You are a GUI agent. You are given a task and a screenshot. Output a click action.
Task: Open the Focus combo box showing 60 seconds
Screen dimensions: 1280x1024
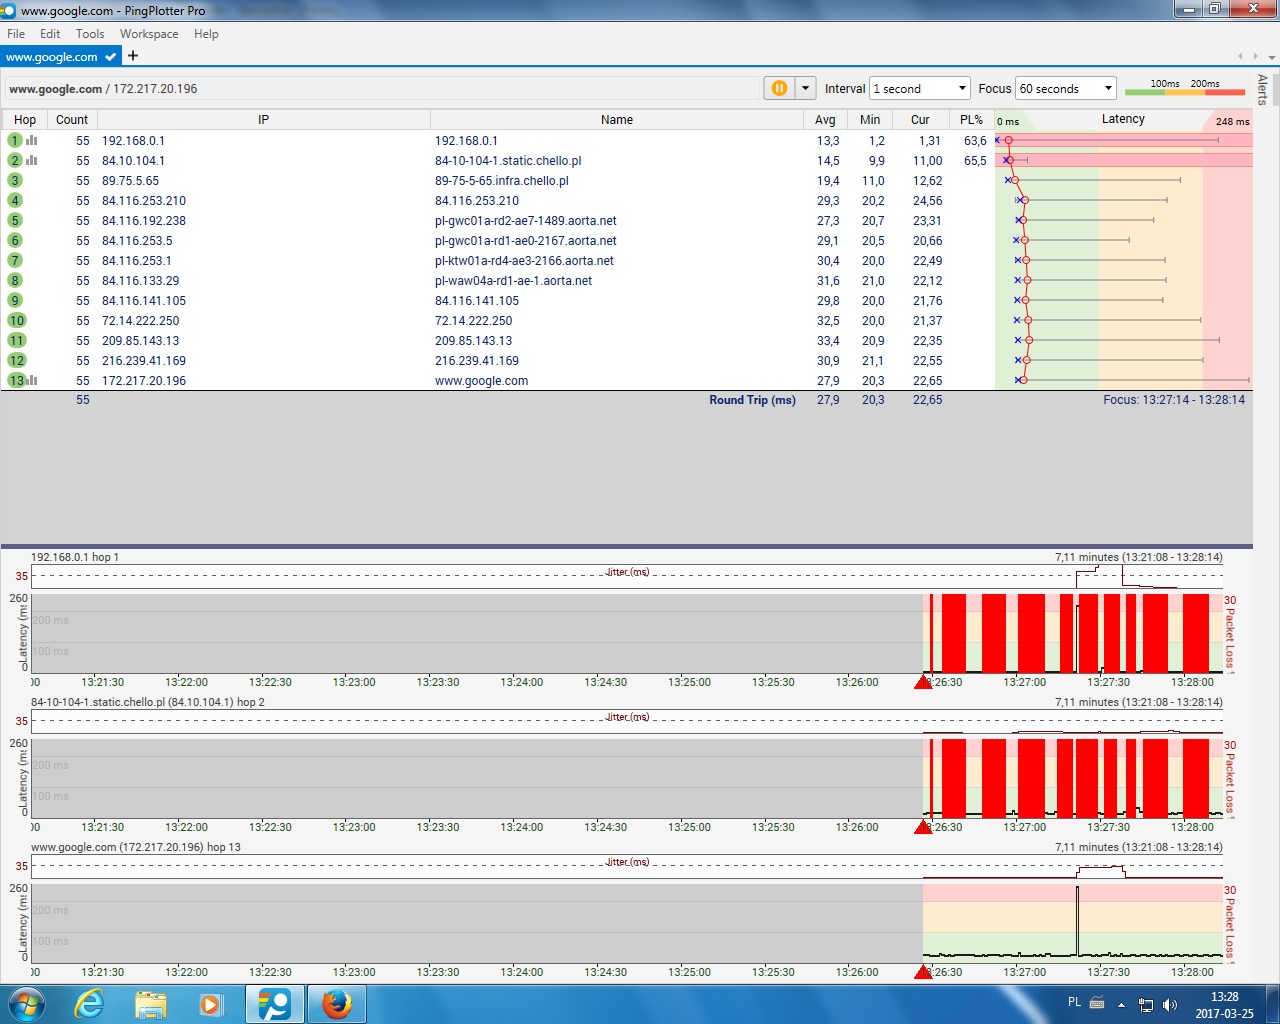(1065, 88)
